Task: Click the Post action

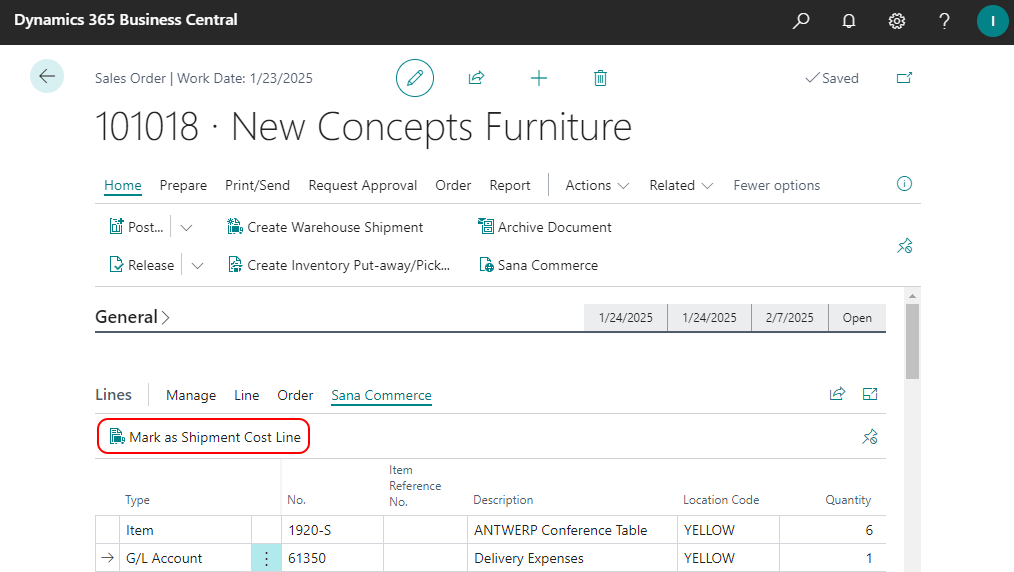Action: pyautogui.click(x=136, y=227)
